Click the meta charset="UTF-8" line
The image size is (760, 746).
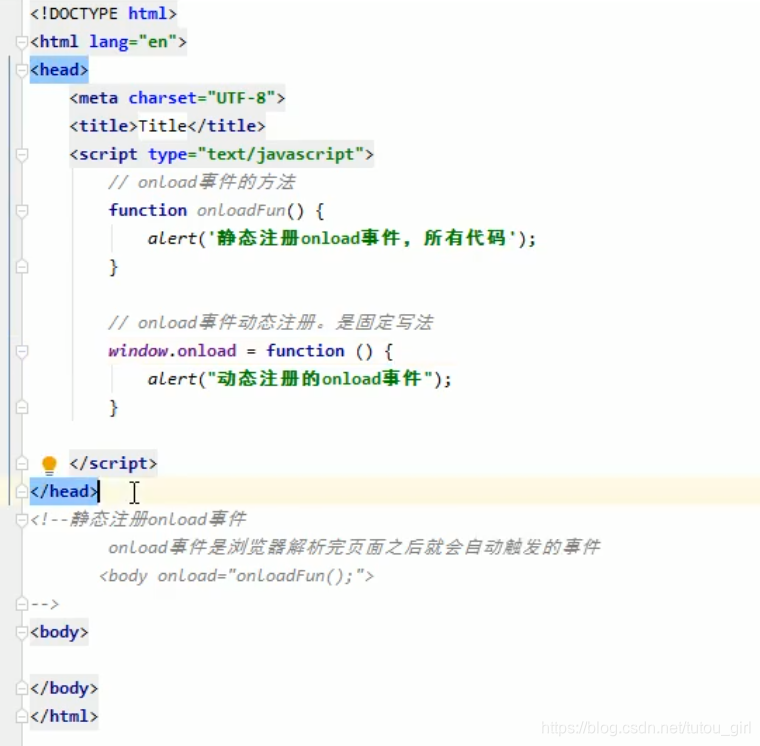click(177, 98)
